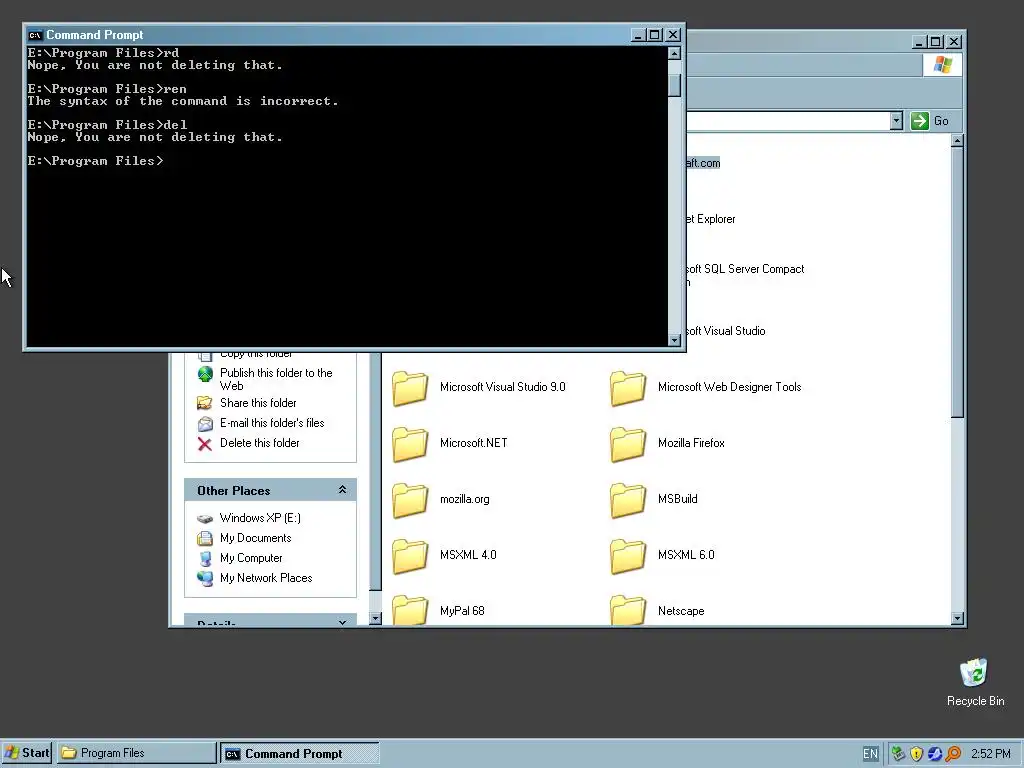Select the MSXML 6.0 folder icon
Image resolution: width=1024 pixels, height=768 pixels.
click(x=628, y=556)
